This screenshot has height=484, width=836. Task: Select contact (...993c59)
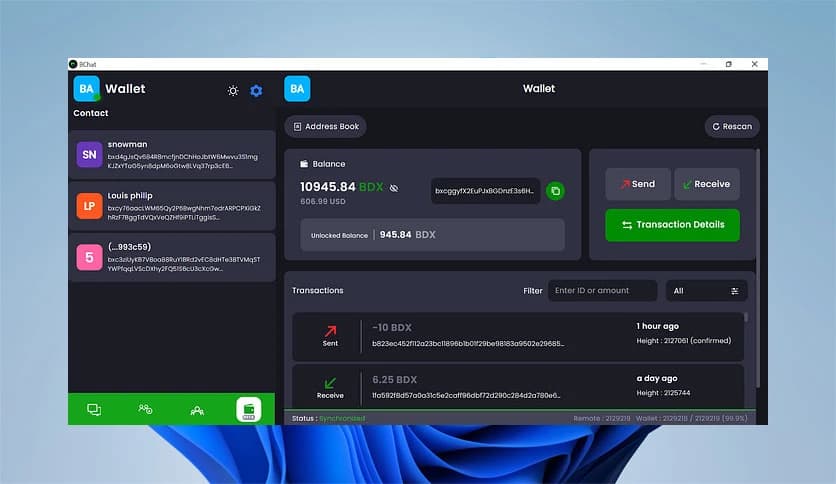click(172, 257)
